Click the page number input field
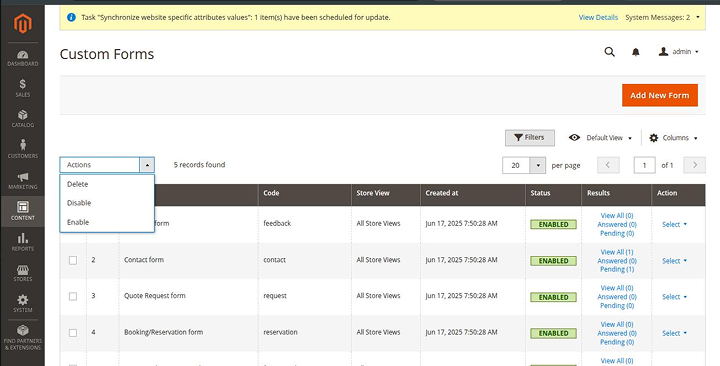This screenshot has height=366, width=720. click(x=644, y=165)
